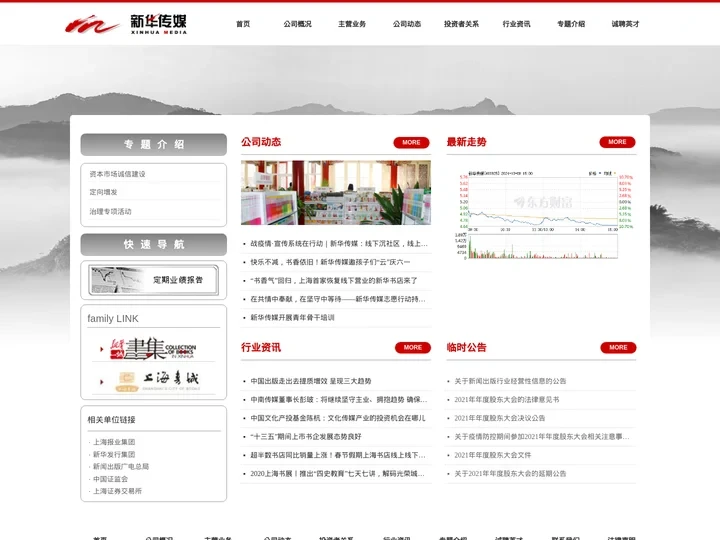Open the 書集 Collection of Books logo link
Image resolution: width=720 pixels, height=540 pixels.
[x=153, y=349]
